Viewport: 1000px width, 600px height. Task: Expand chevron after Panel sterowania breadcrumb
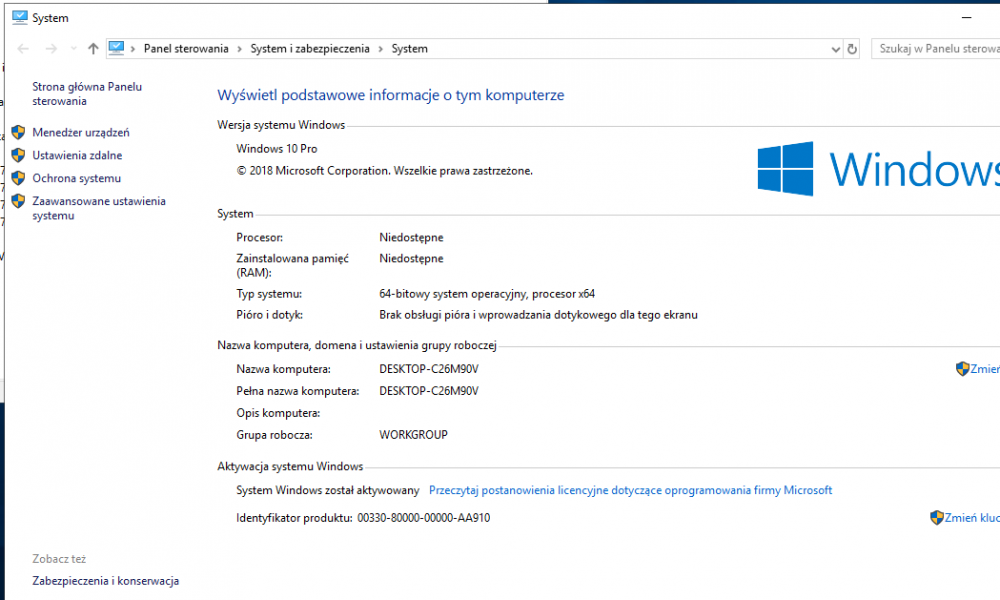click(x=239, y=49)
